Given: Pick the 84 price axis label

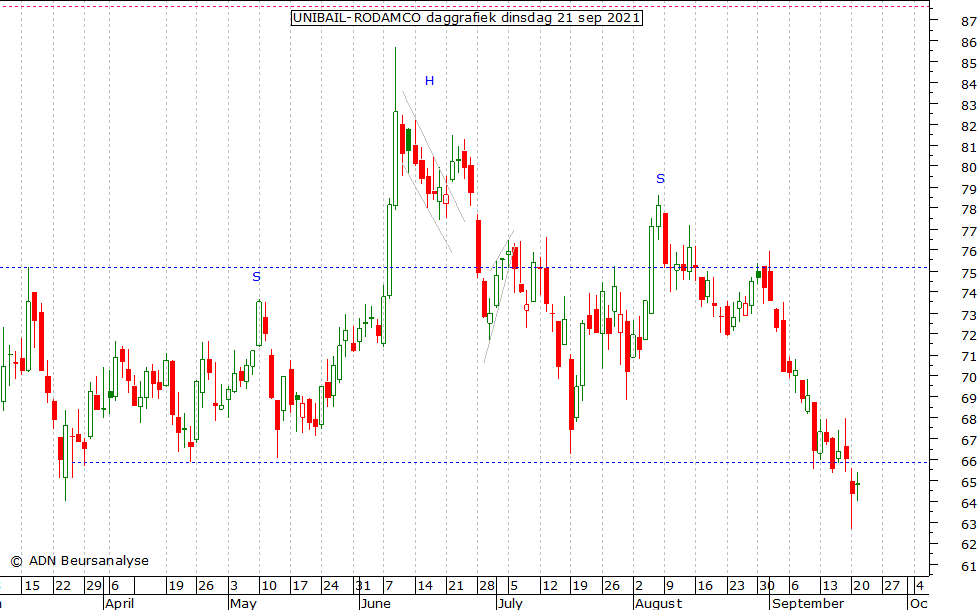Looking at the screenshot, I should [969, 84].
